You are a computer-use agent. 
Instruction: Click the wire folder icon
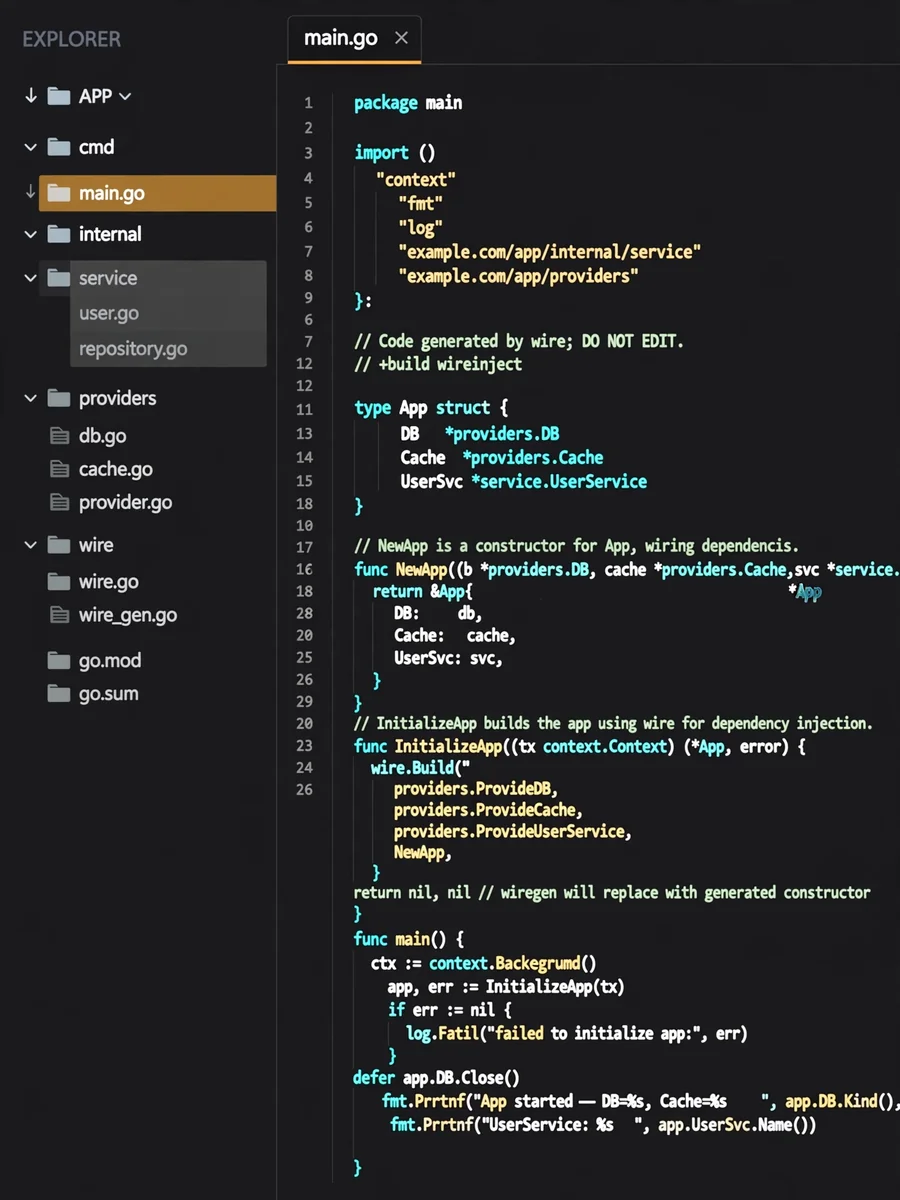pyautogui.click(x=59, y=545)
